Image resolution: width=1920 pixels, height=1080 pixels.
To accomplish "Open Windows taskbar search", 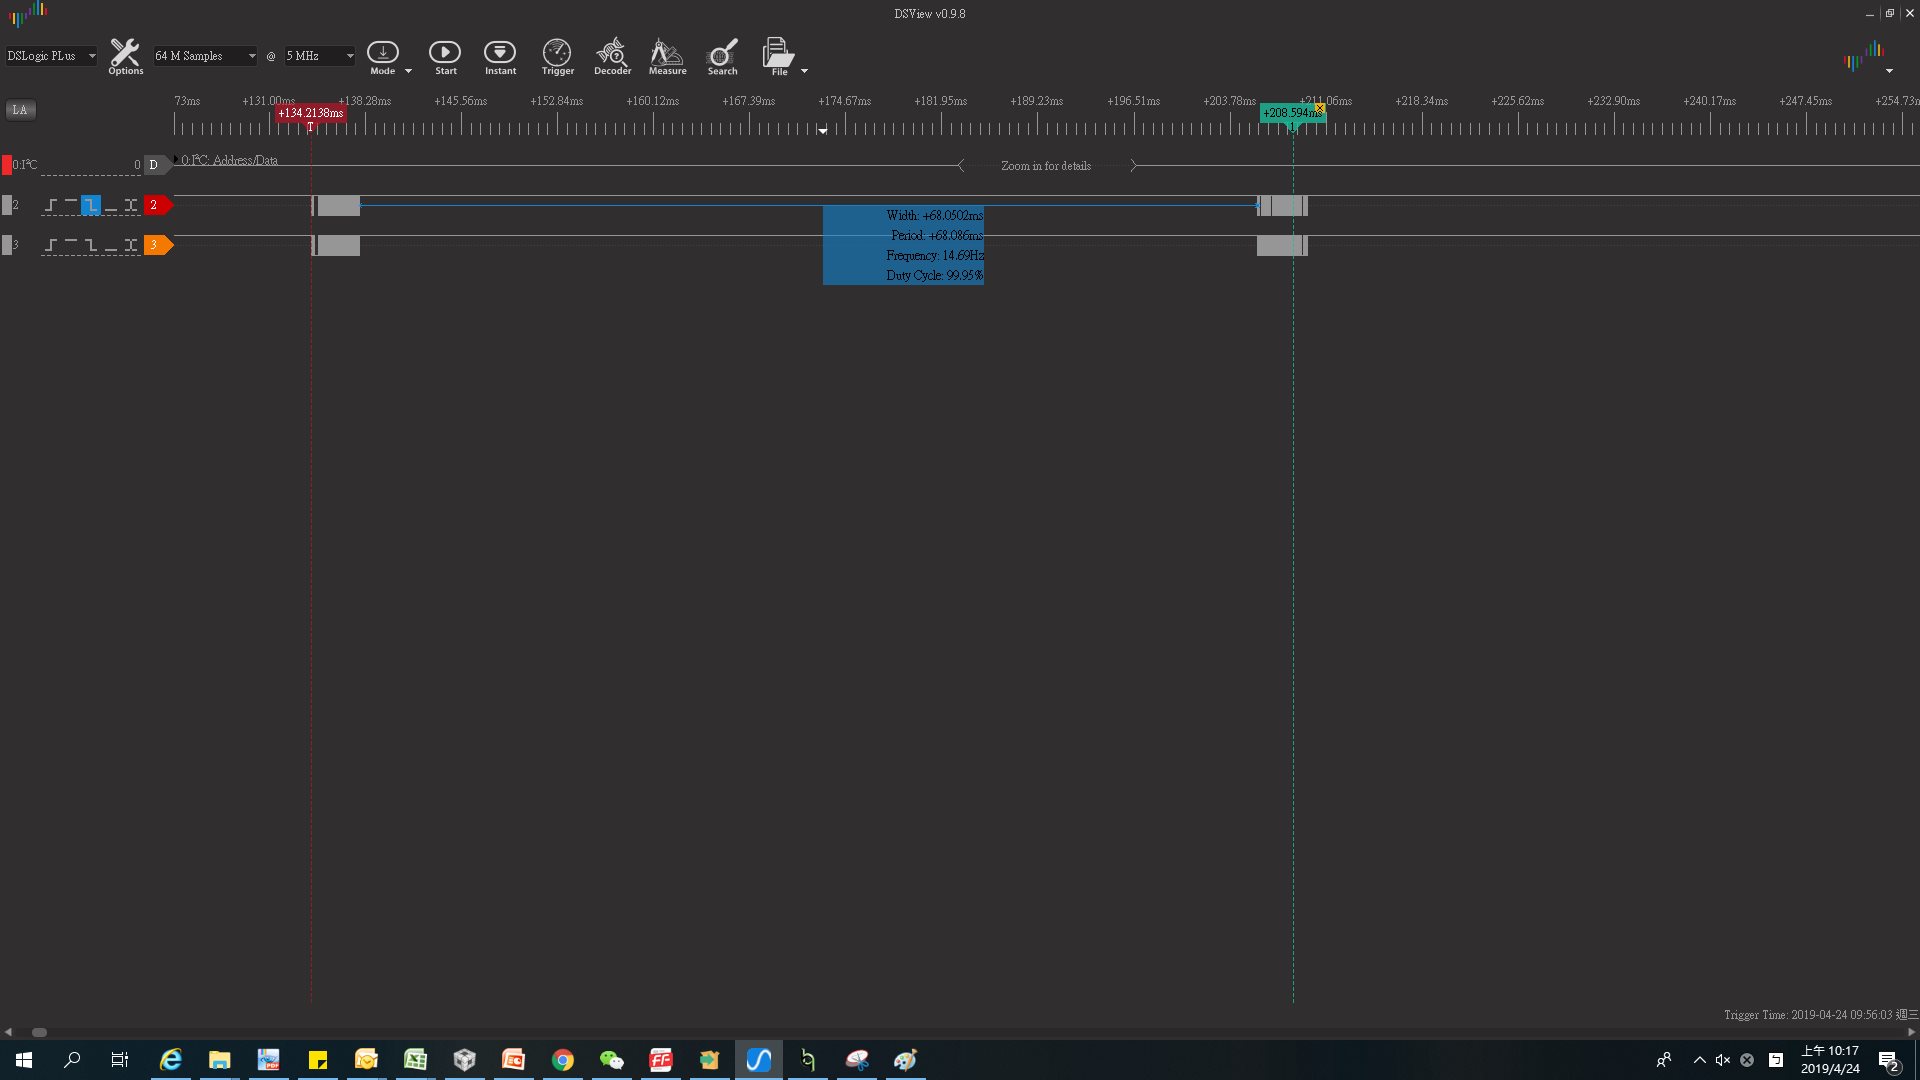I will (72, 1060).
